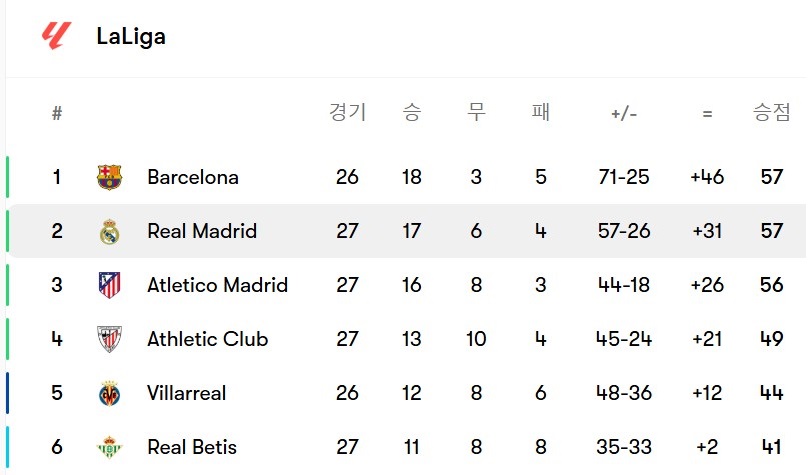This screenshot has height=475, width=809.
Task: Open the Atletico Madrid team page
Action: [217, 286]
